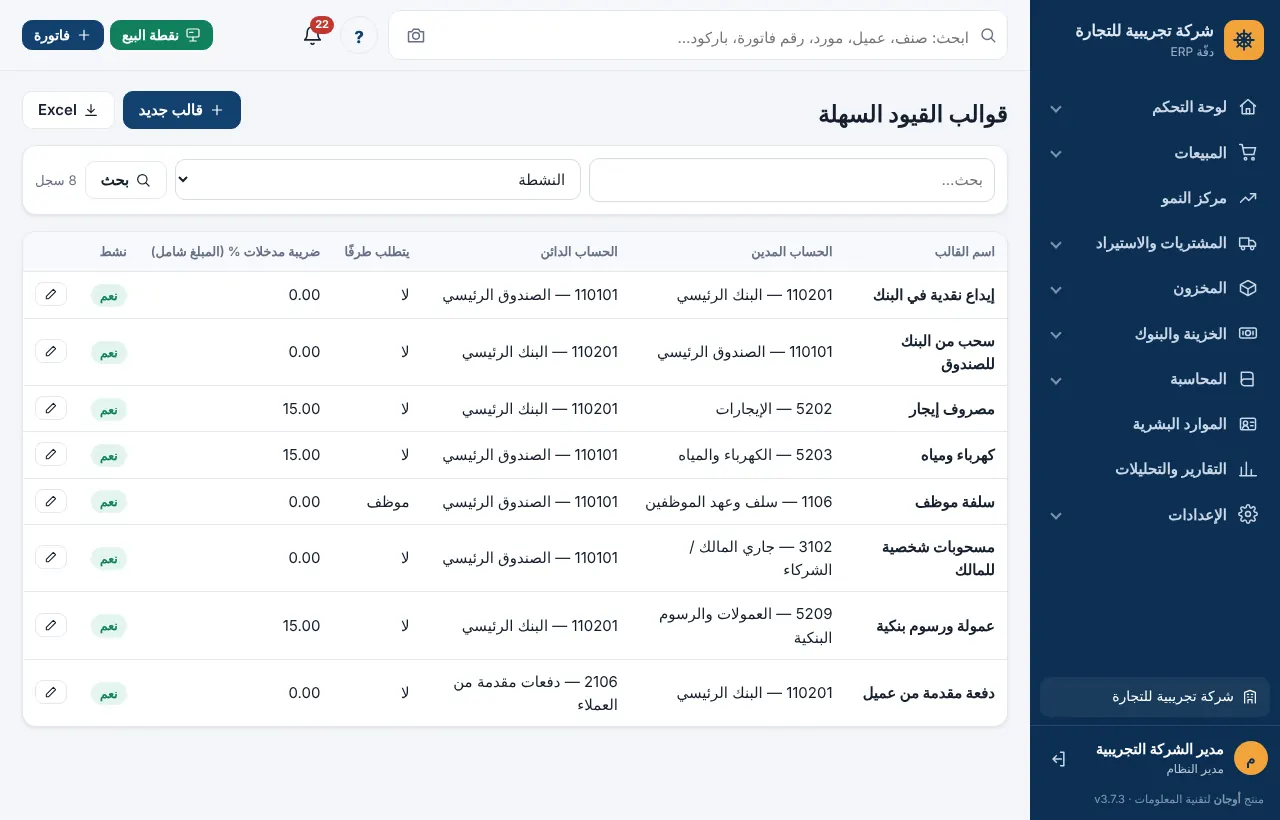1280x820 pixels.
Task: Edit the إيداع نقدية في البنك template
Action: pos(51,294)
